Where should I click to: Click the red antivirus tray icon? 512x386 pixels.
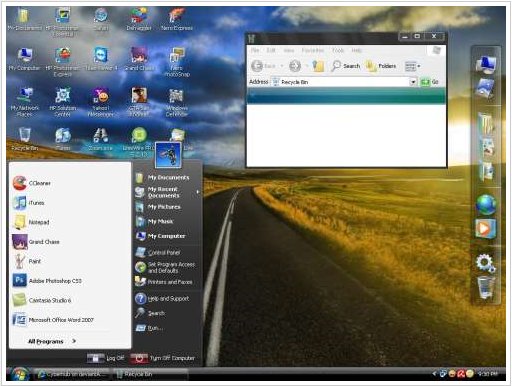point(461,374)
